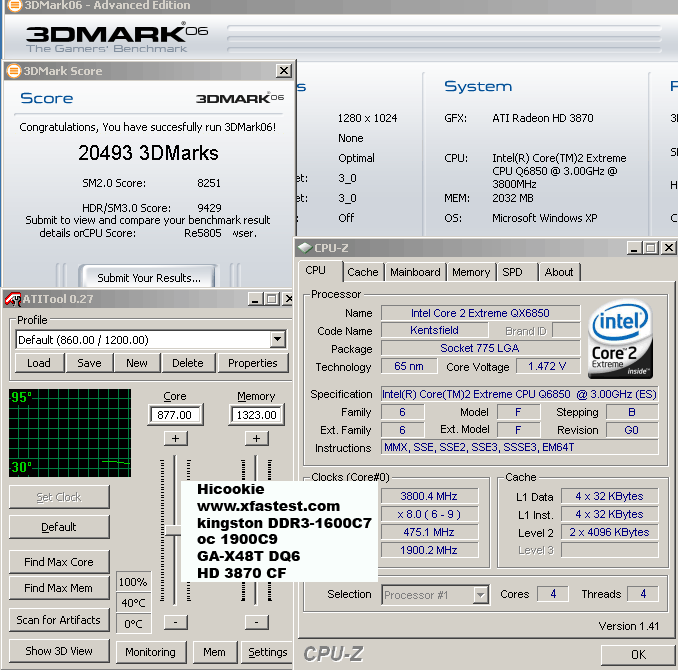The width and height of the screenshot is (678, 670).
Task: Click the New profile button
Action: [137, 363]
